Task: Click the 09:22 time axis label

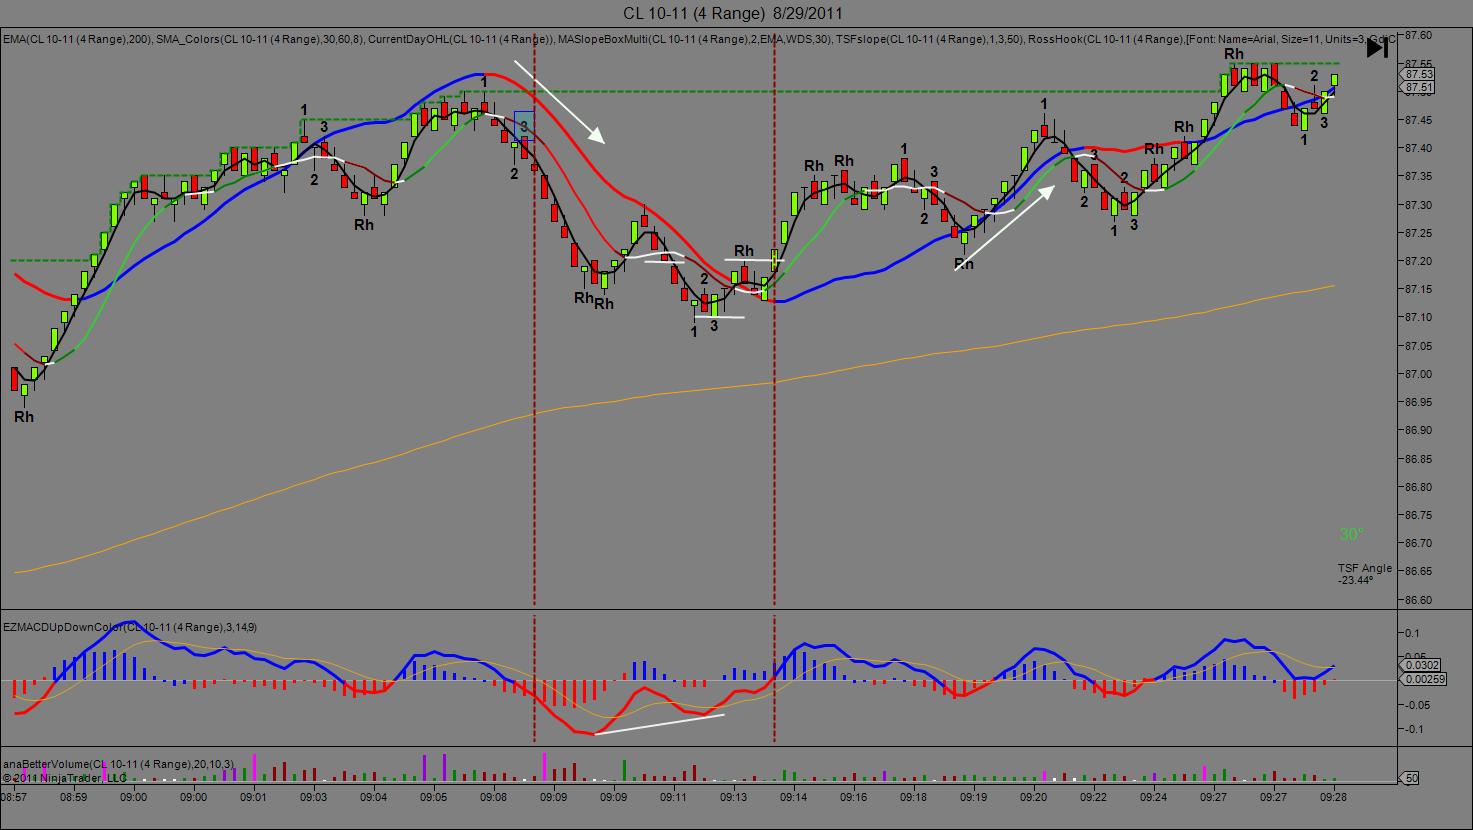Action: pos(1093,798)
